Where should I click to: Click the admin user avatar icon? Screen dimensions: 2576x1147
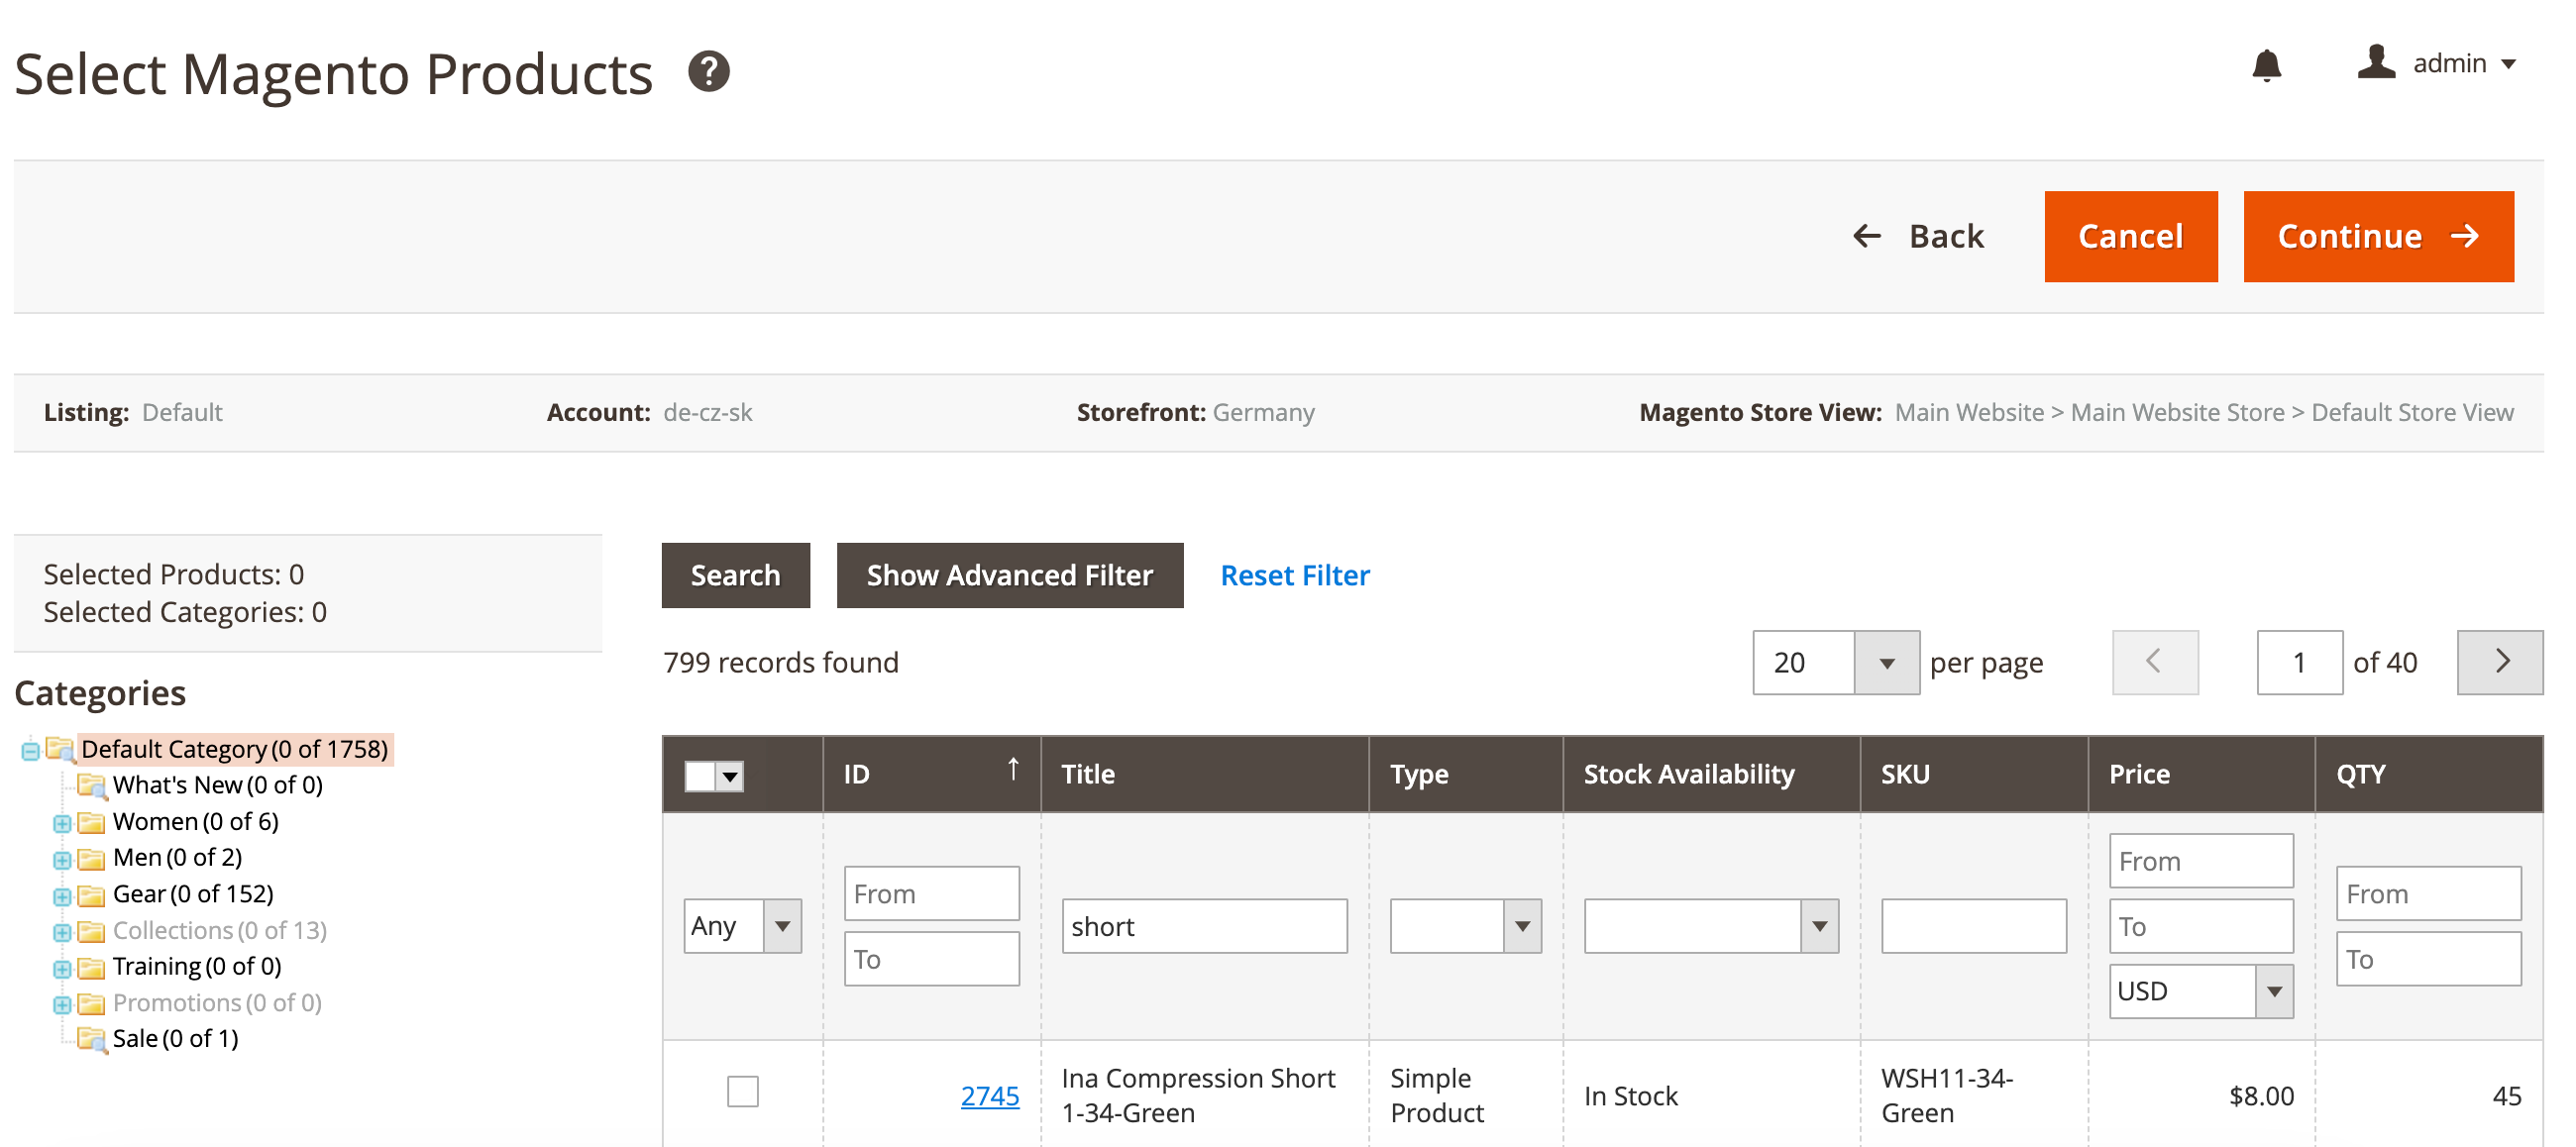pos(2376,62)
